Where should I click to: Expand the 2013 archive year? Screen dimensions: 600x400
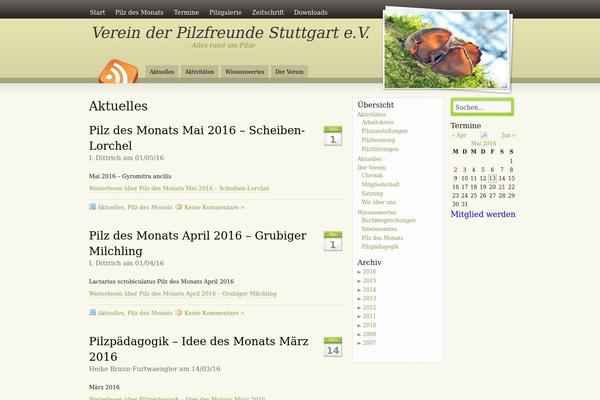(x=359, y=299)
